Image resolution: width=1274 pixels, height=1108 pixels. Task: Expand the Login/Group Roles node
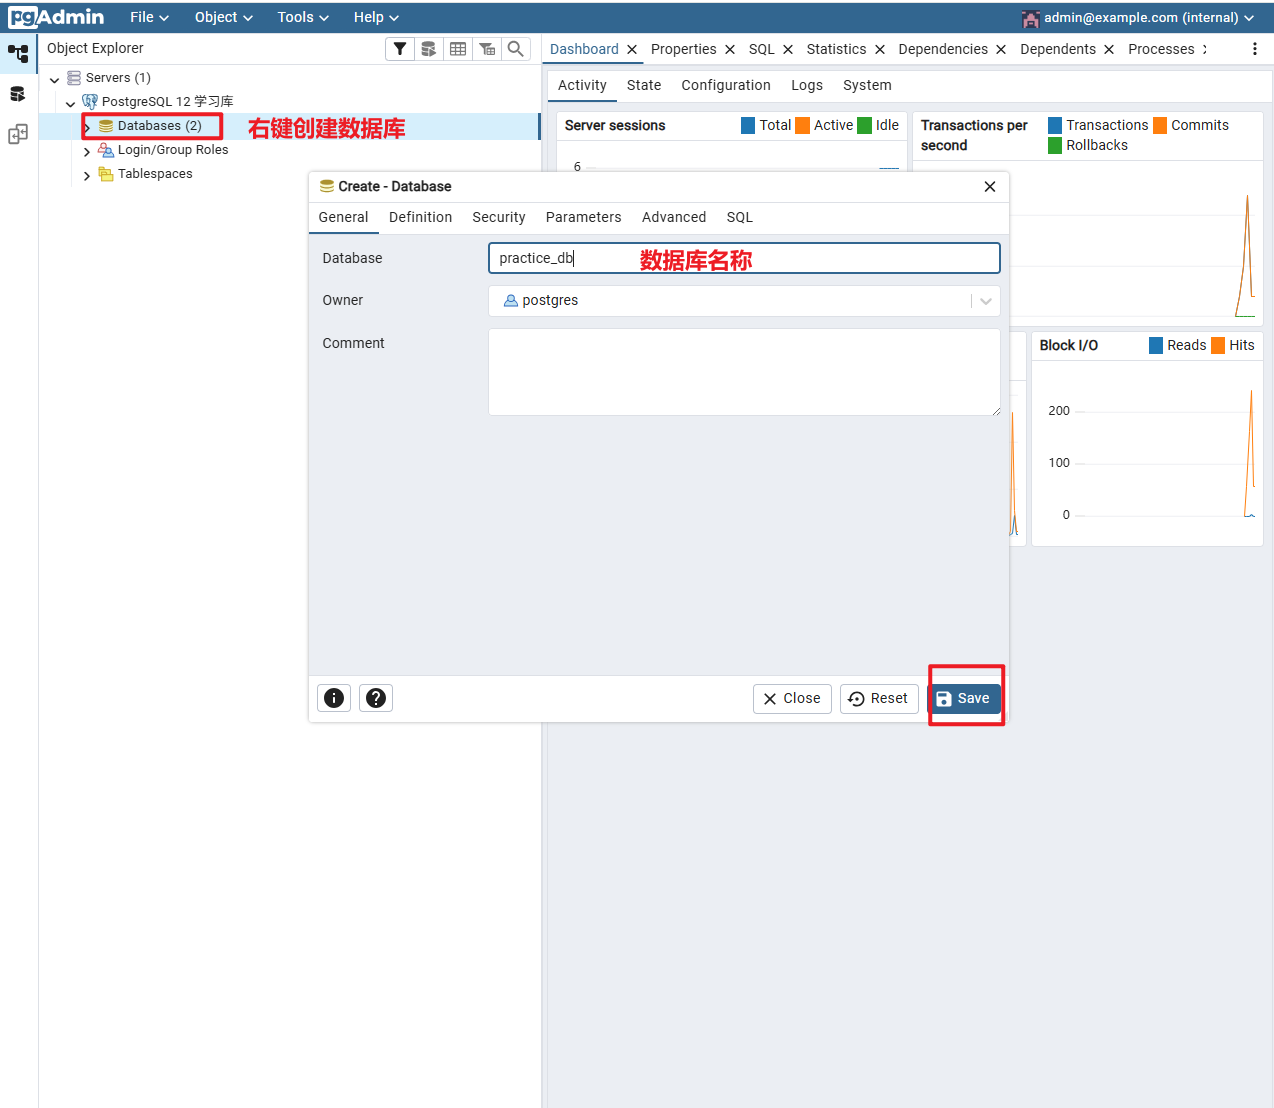pyautogui.click(x=87, y=151)
